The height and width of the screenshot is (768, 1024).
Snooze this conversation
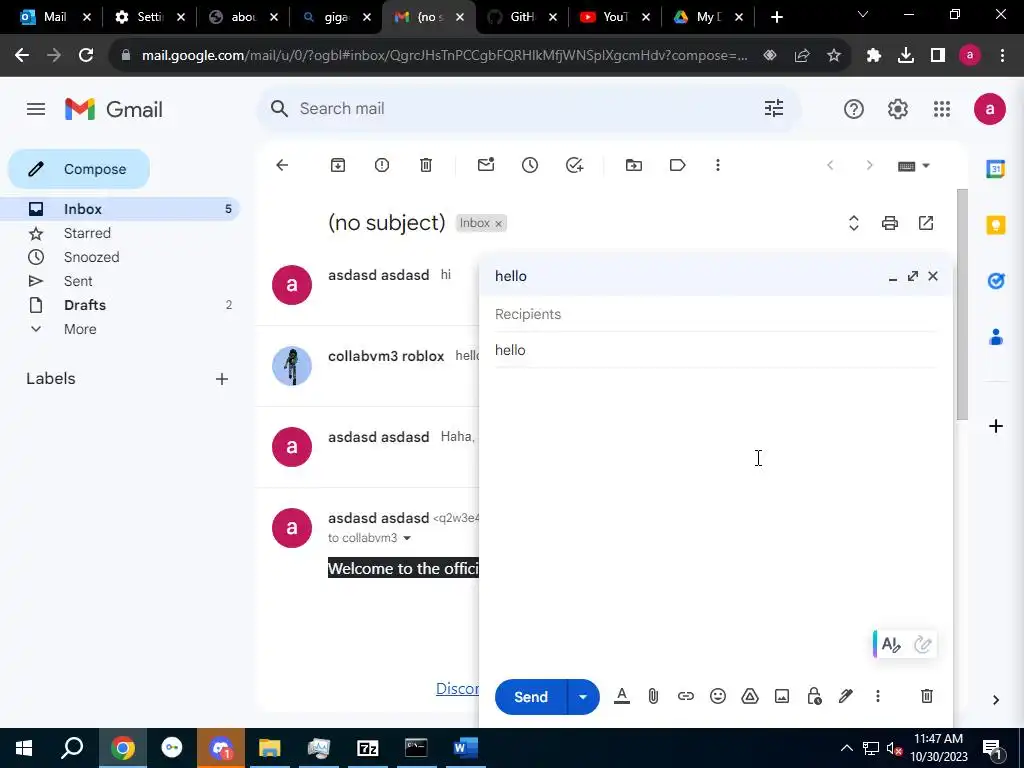530,165
